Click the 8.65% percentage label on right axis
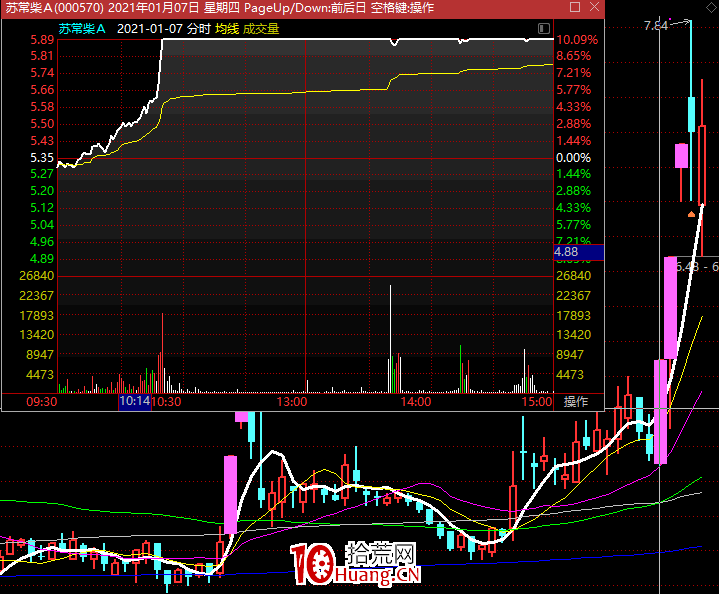The image size is (719, 594). (x=573, y=56)
